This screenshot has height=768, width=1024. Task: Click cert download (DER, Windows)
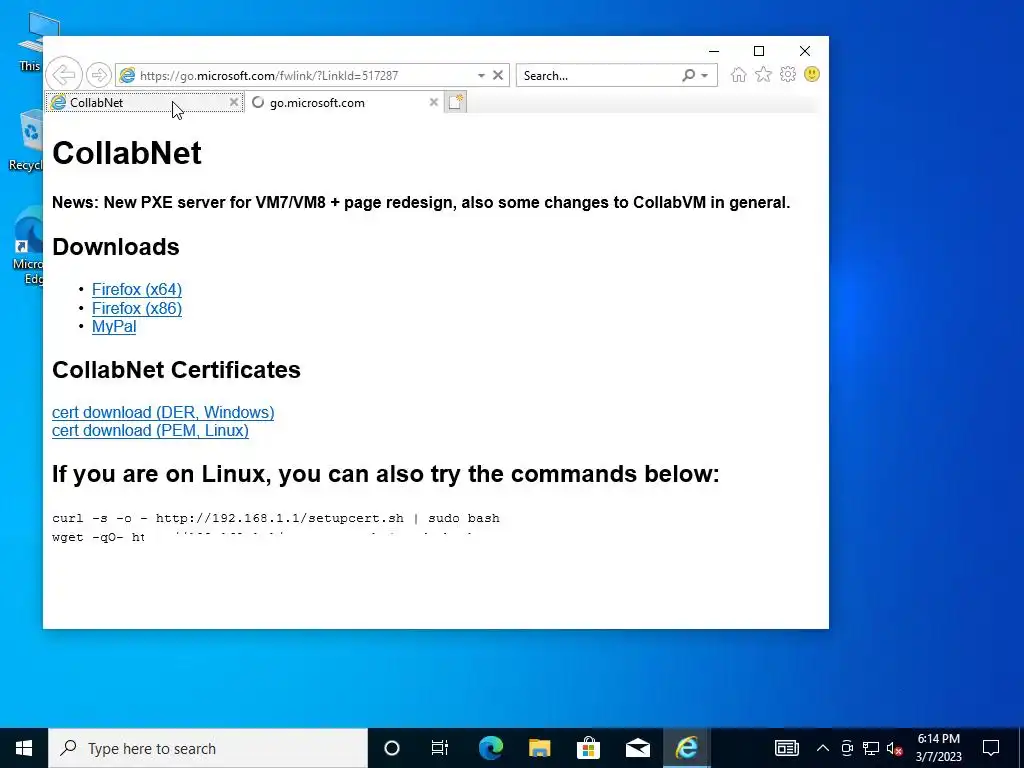coord(163,412)
